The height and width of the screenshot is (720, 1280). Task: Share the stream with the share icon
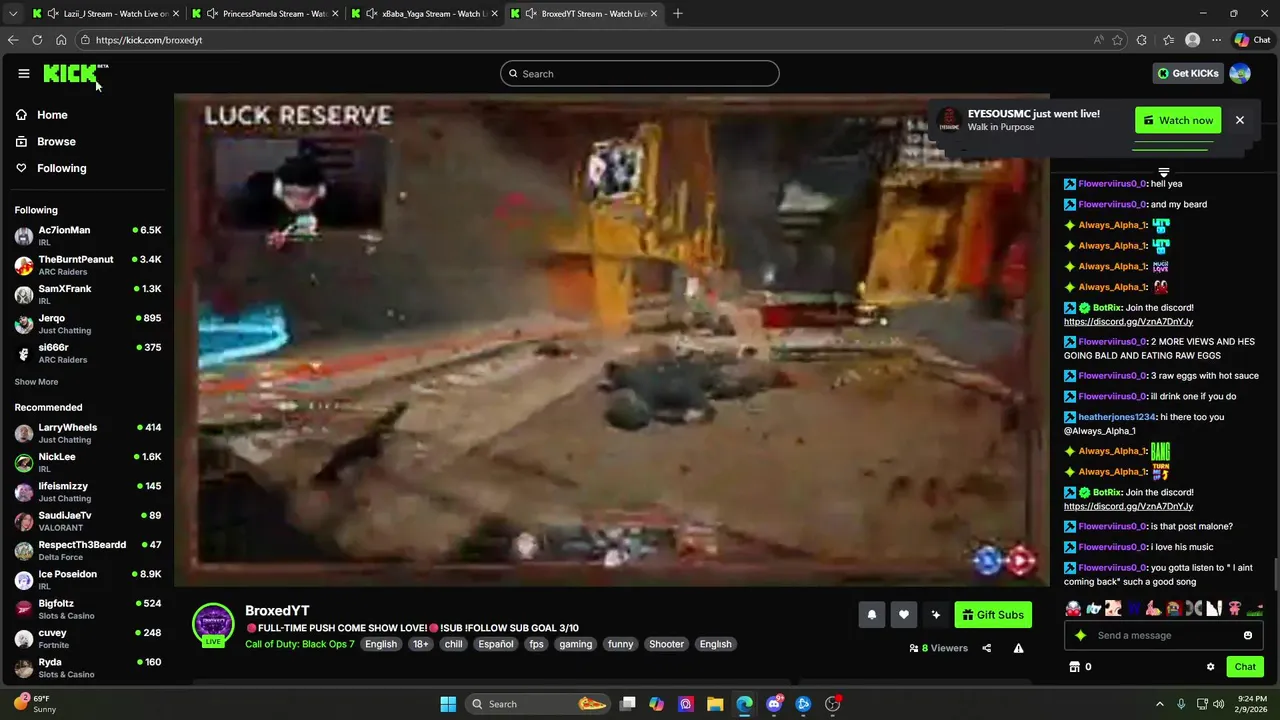pos(986,648)
